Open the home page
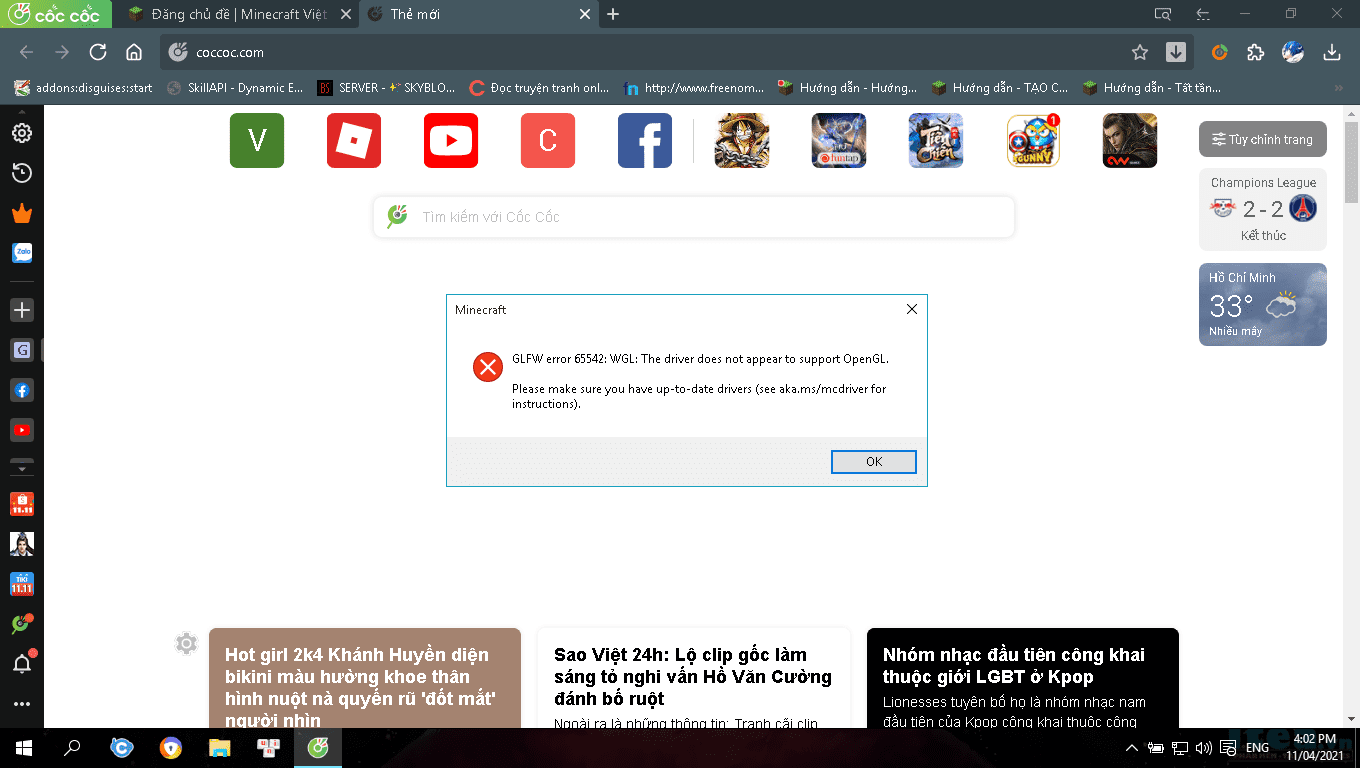Image resolution: width=1360 pixels, height=768 pixels. tap(134, 52)
